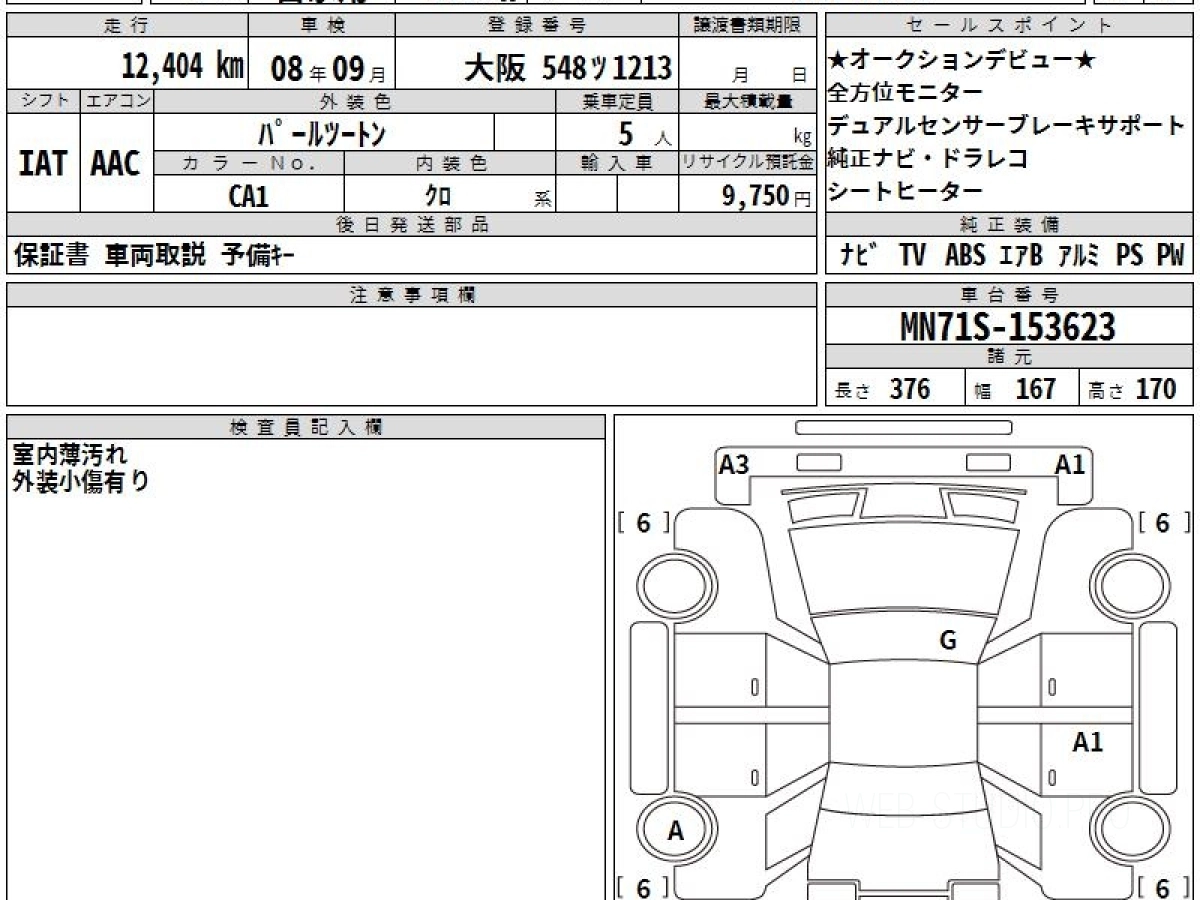Select the IAT shift type cell
Viewport: 1200px width, 900px height.
coord(43,163)
